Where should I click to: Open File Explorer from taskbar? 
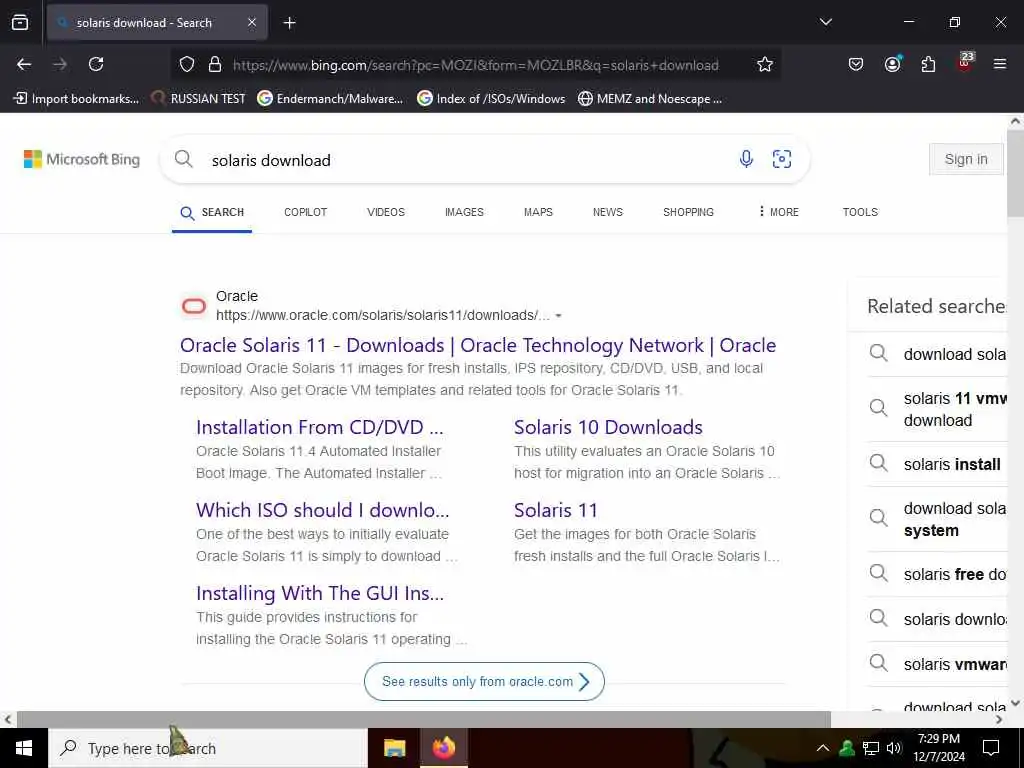tap(394, 748)
